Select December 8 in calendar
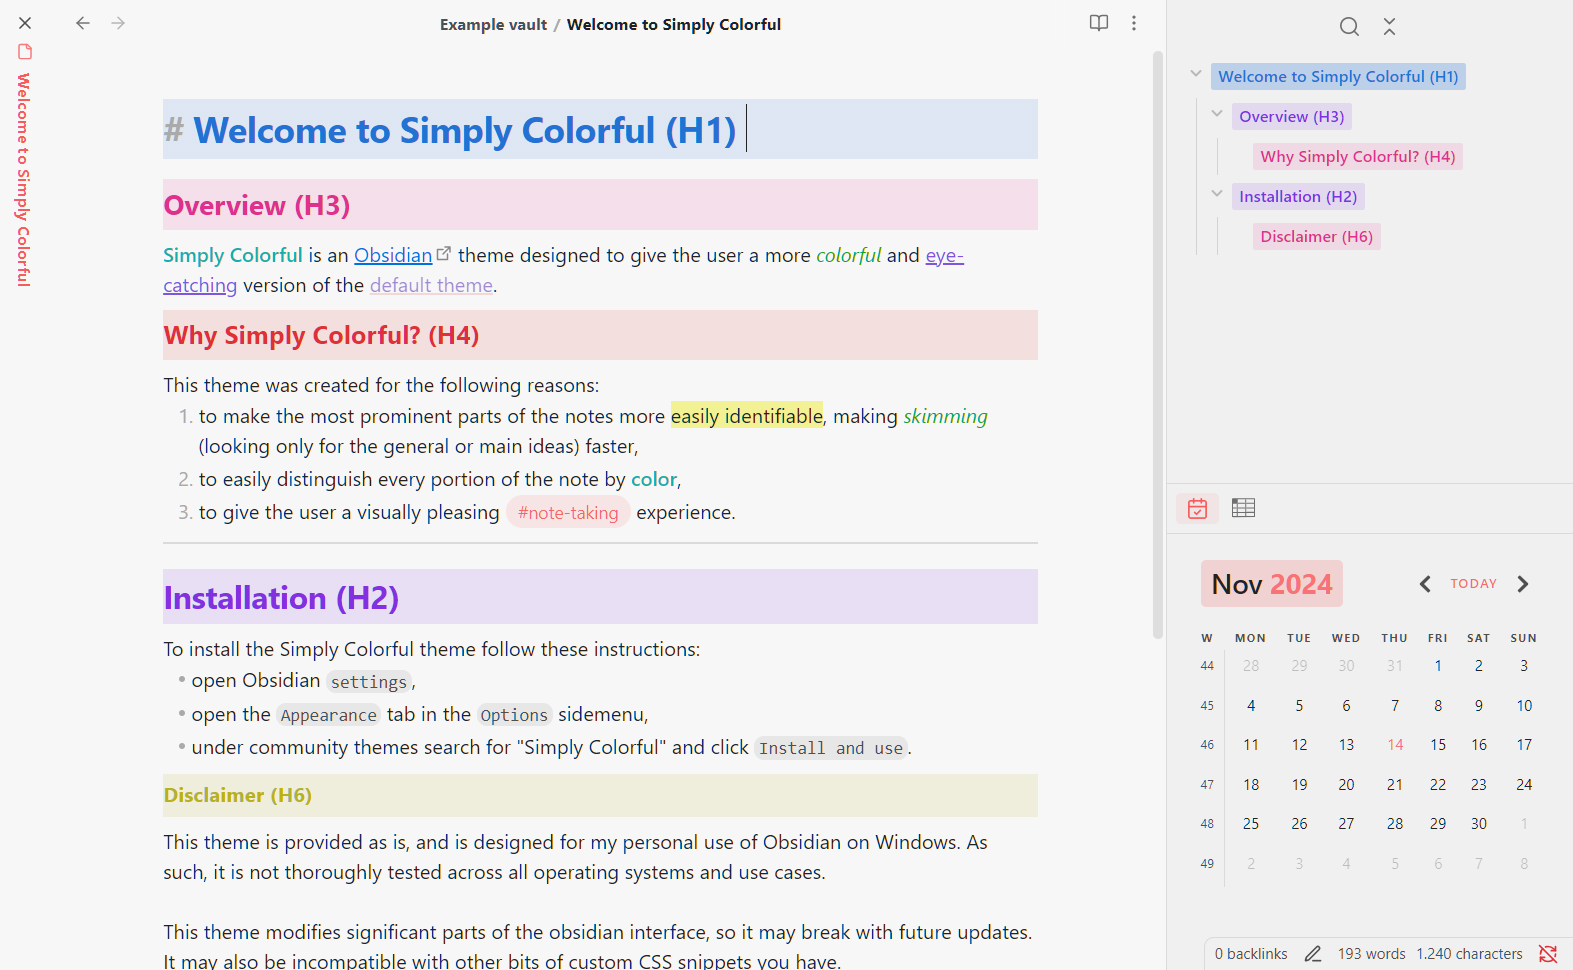 click(1524, 864)
